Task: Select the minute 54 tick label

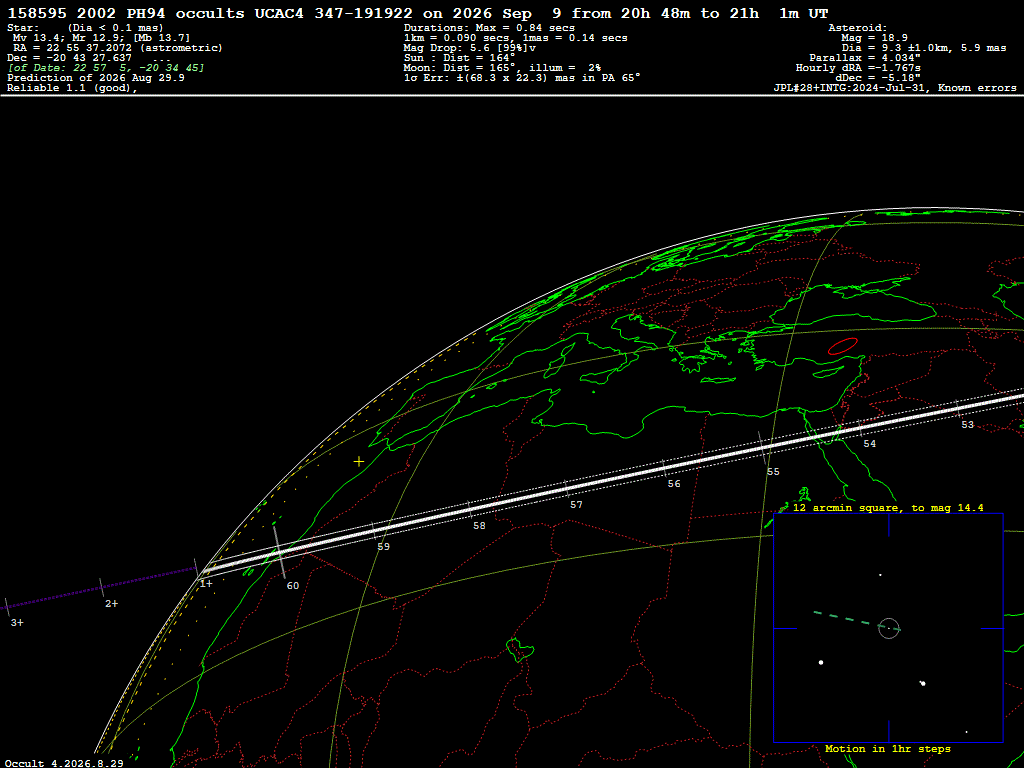Action: pos(870,444)
